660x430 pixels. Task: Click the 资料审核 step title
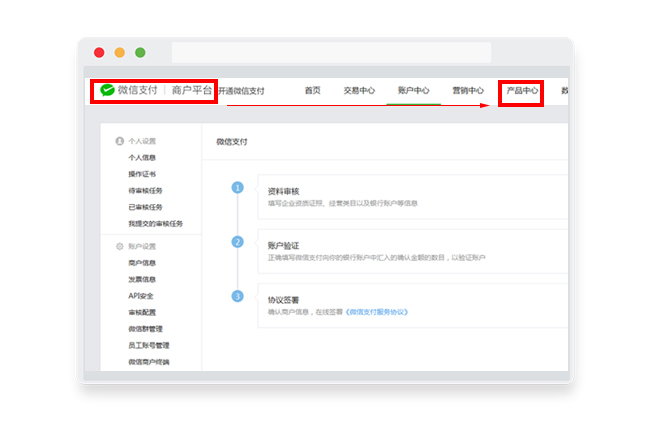point(284,191)
